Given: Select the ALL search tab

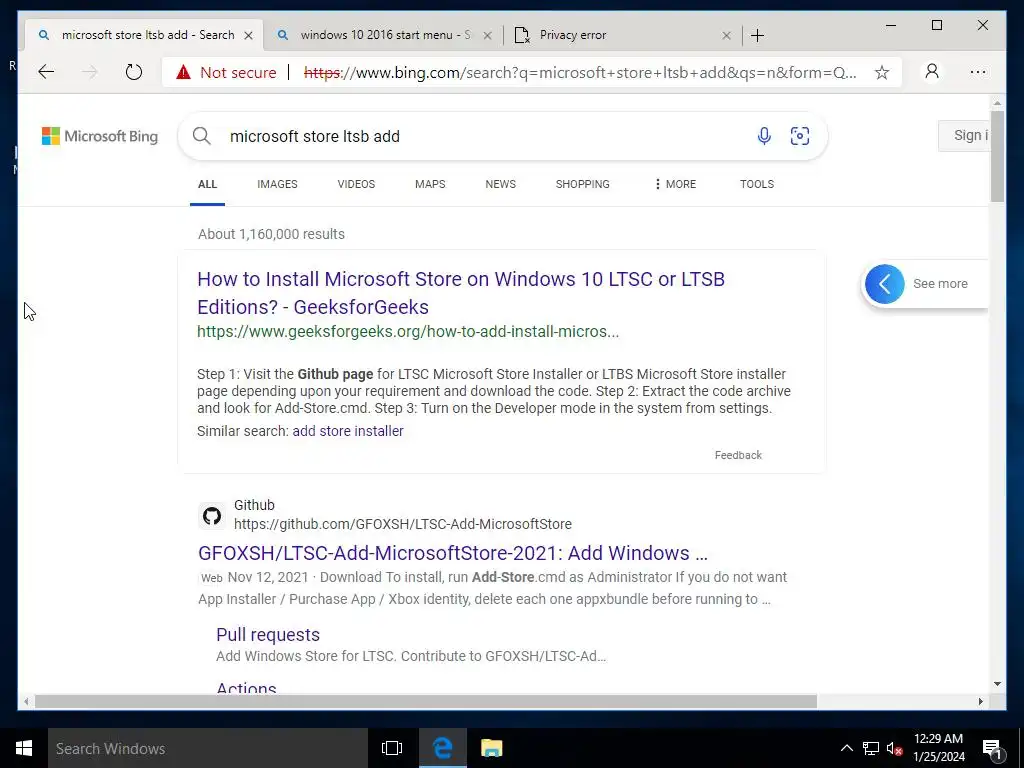Looking at the screenshot, I should click(x=207, y=184).
